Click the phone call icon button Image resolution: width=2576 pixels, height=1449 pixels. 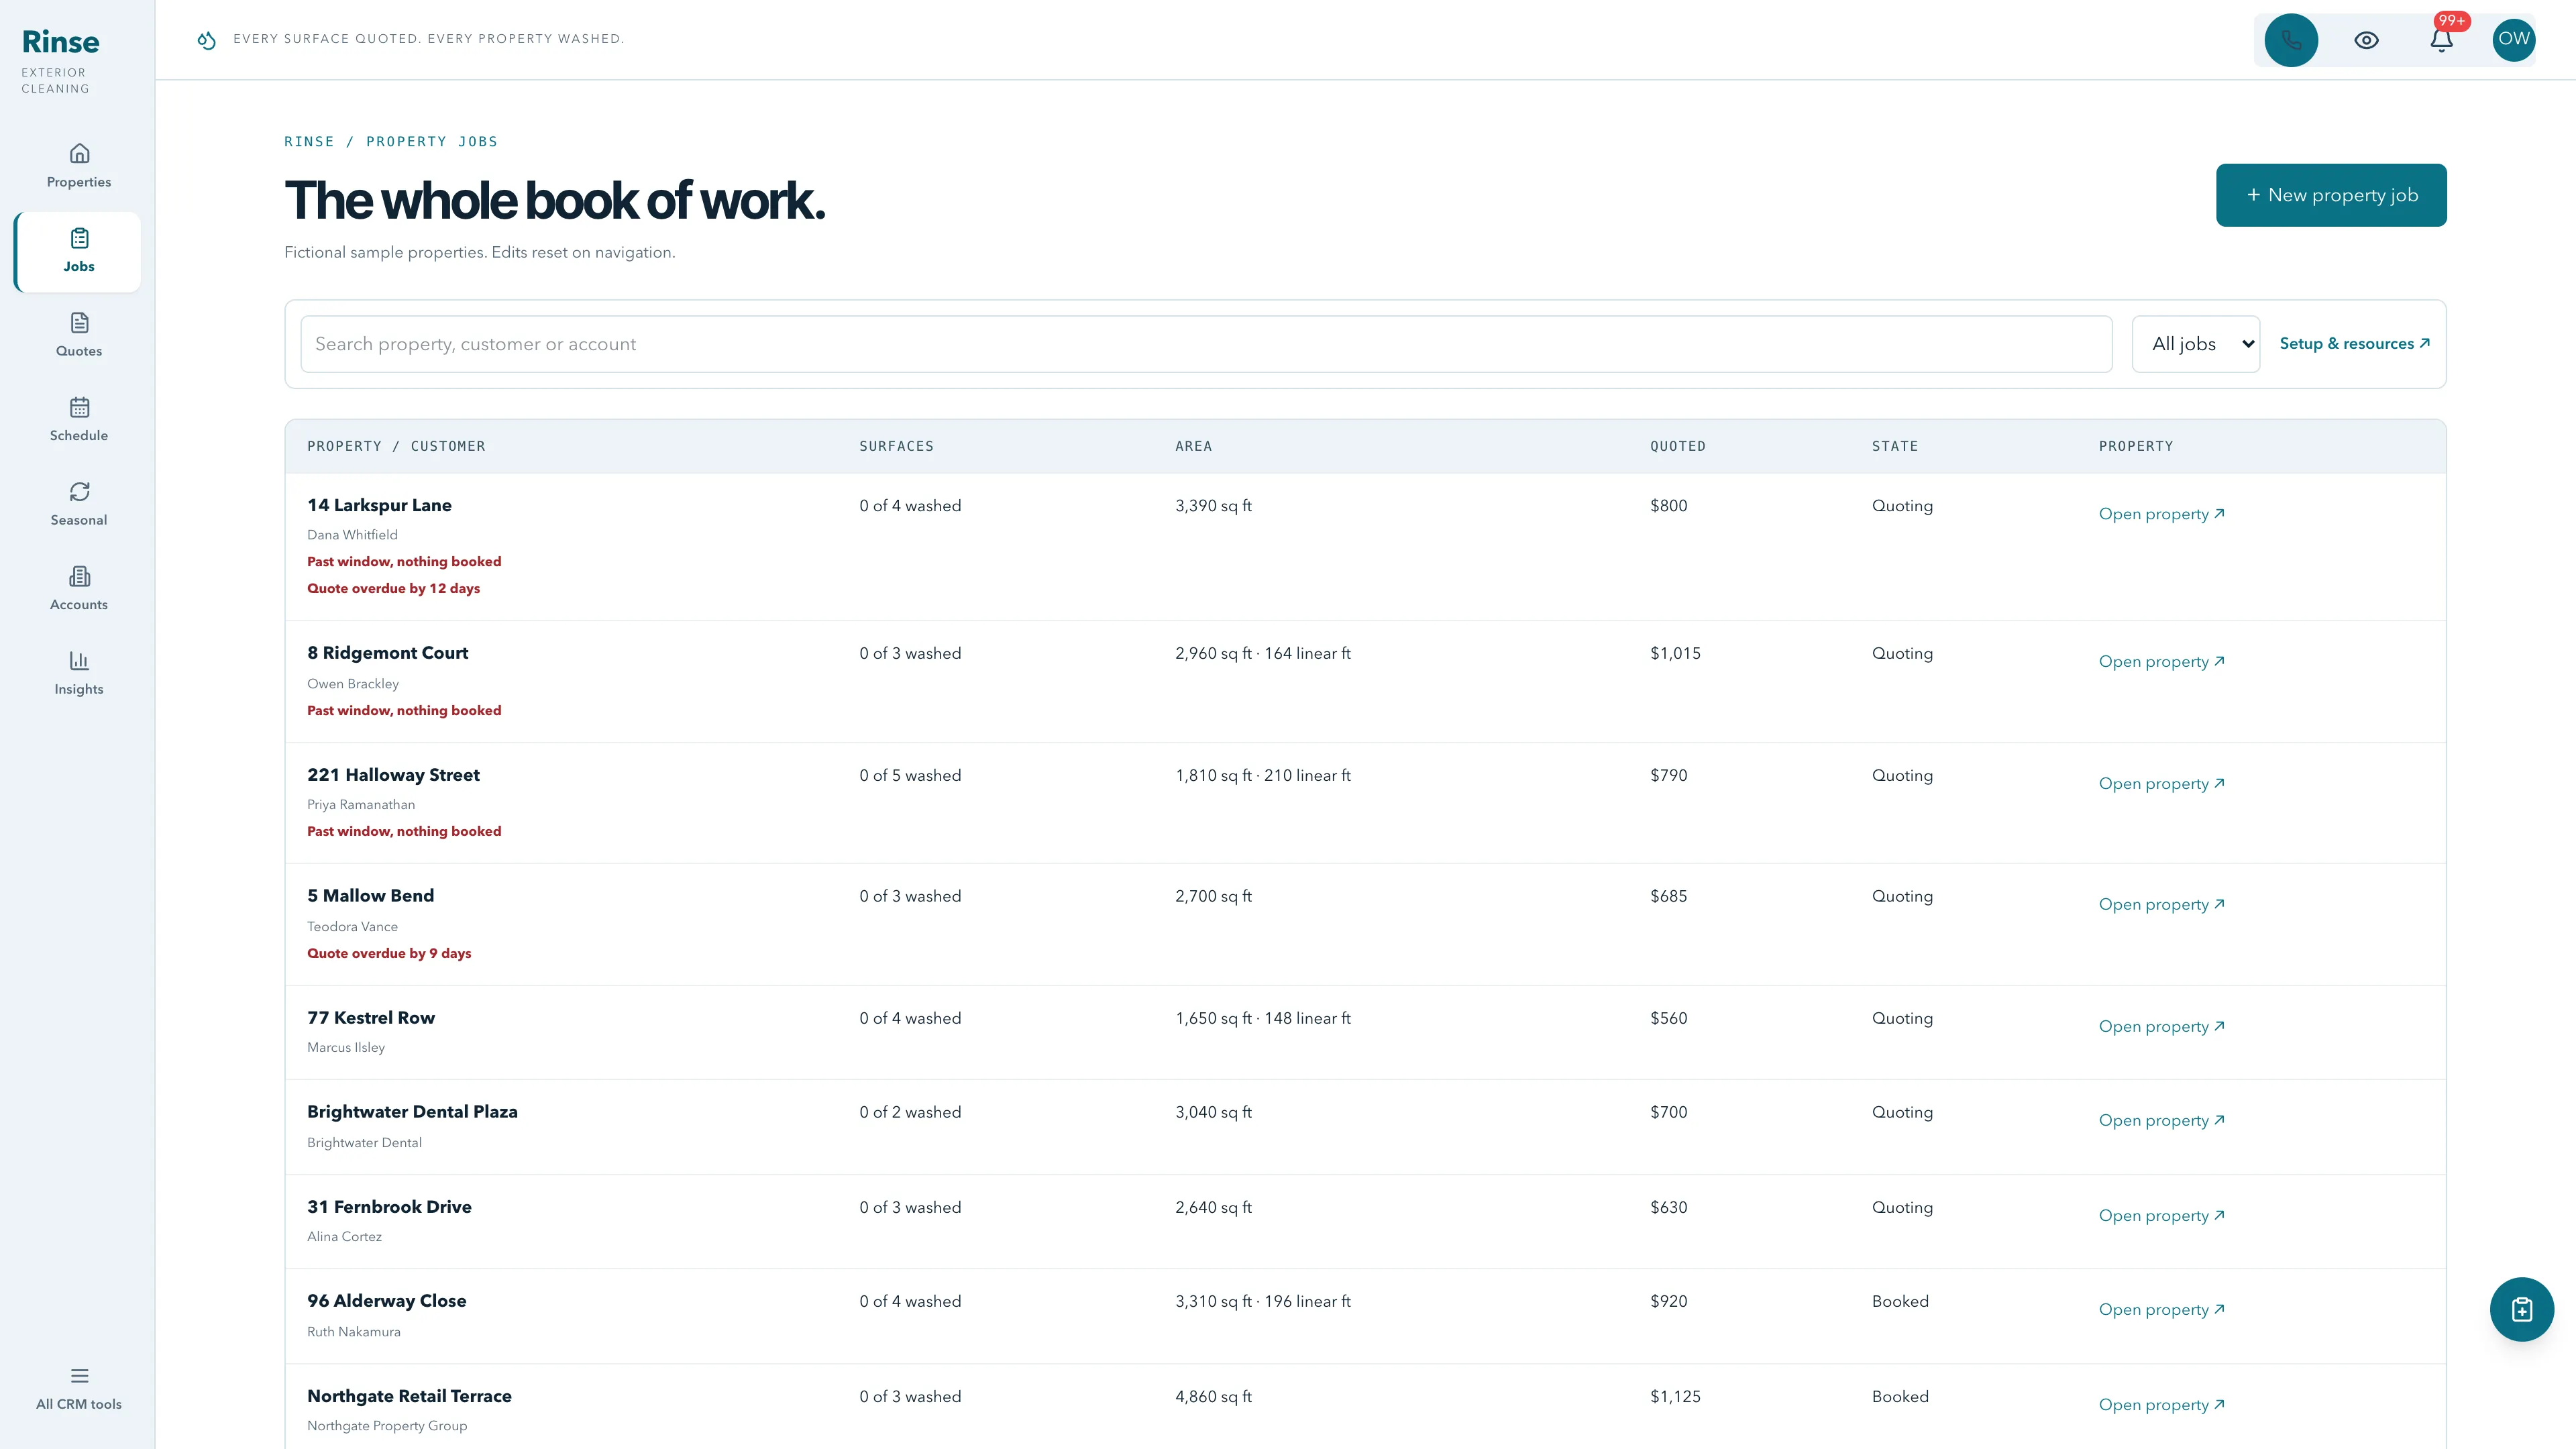click(x=2291, y=40)
